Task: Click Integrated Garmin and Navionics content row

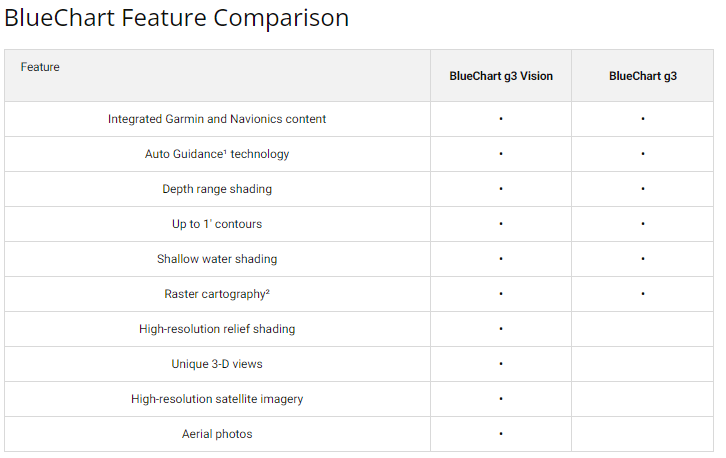Action: [x=217, y=119]
